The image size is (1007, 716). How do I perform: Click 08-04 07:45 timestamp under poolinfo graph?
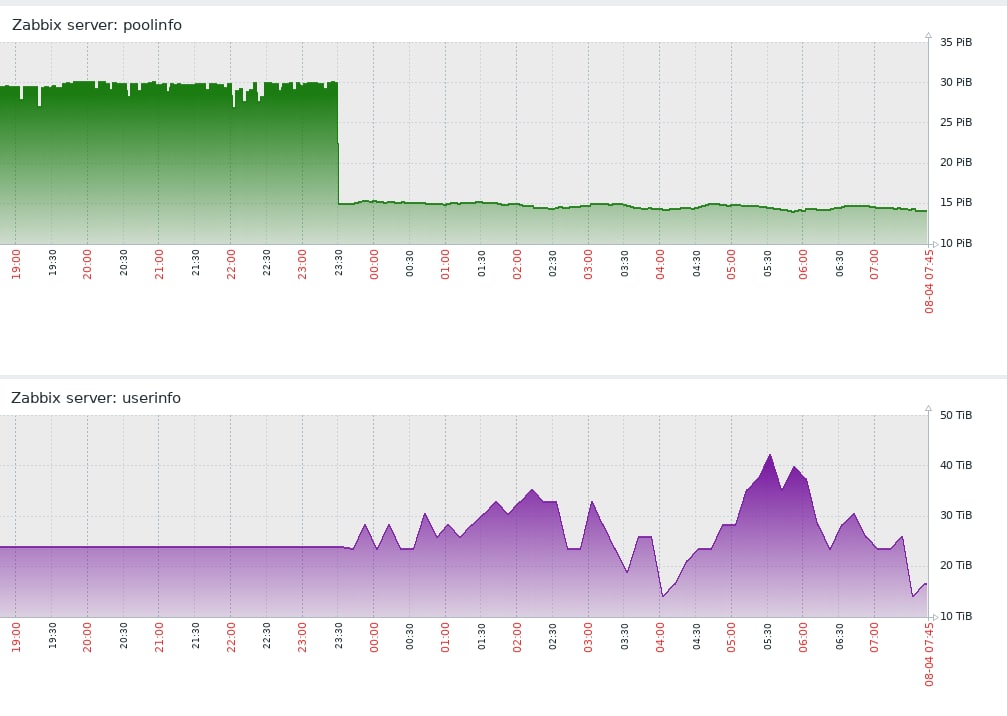929,281
